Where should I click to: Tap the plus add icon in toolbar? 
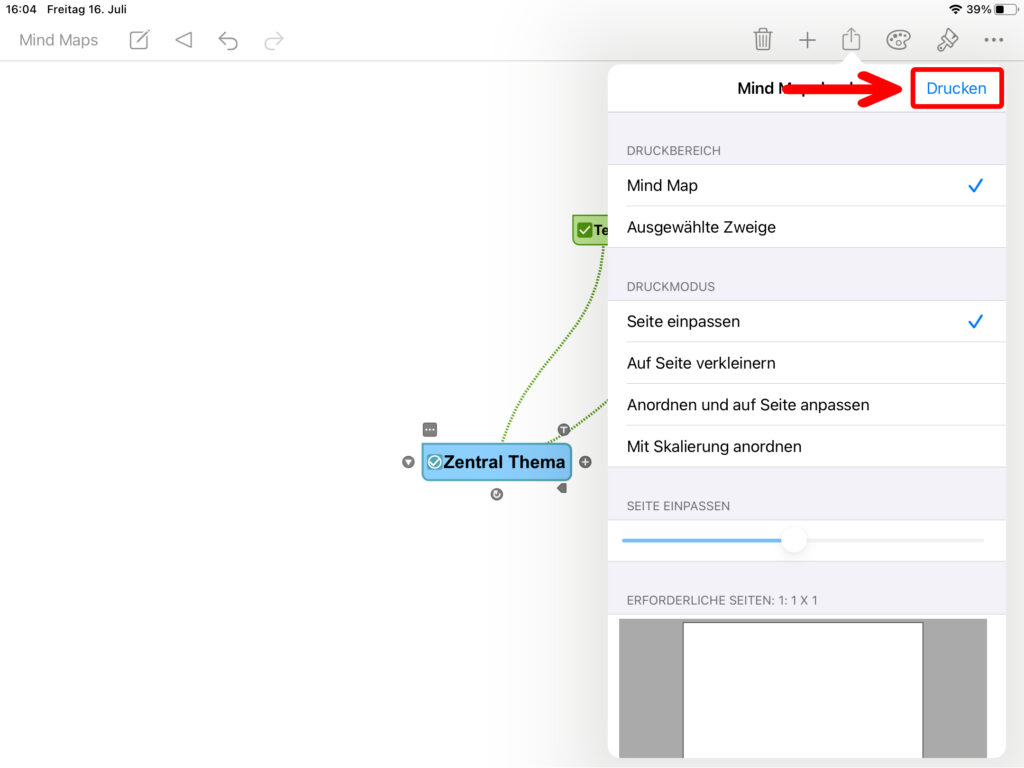point(807,40)
